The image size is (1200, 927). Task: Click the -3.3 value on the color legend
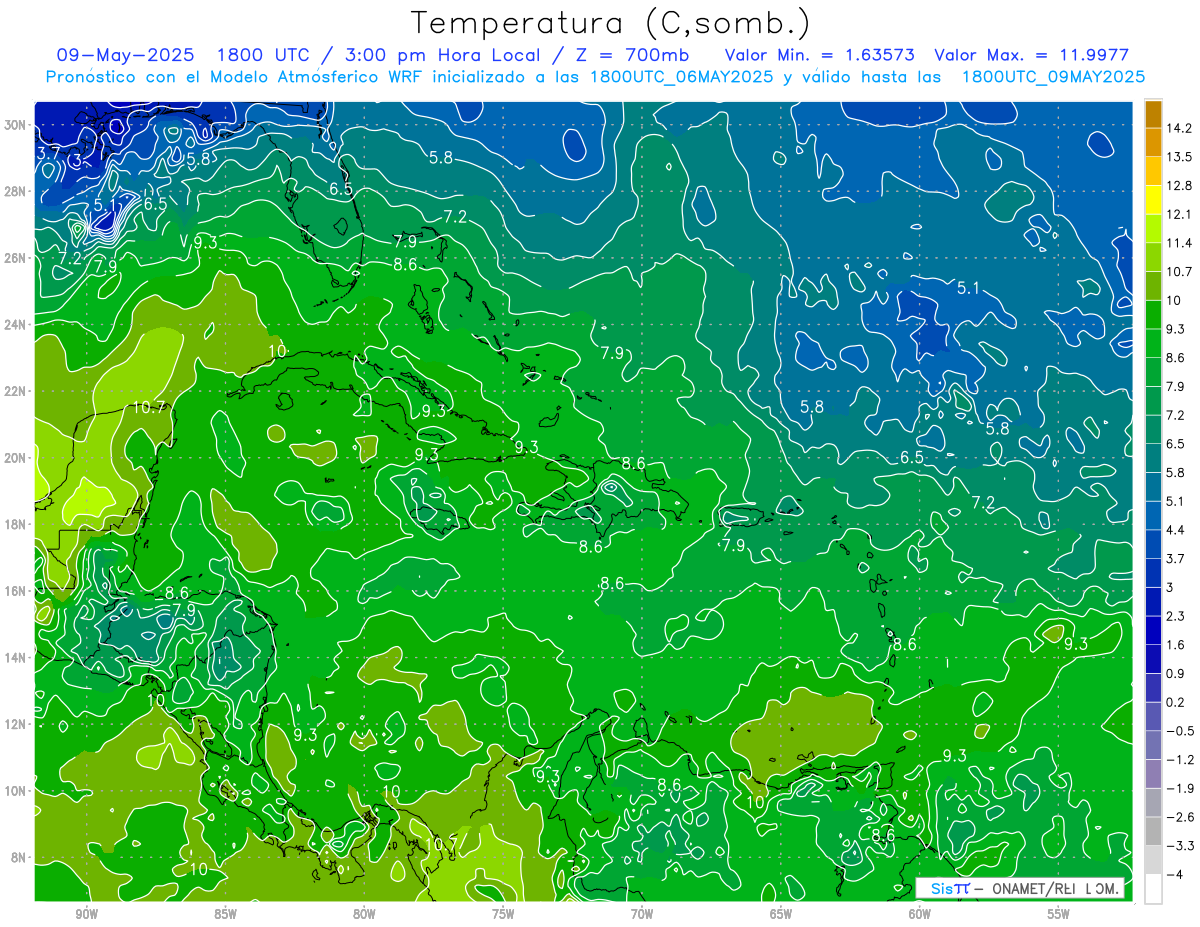(1180, 846)
